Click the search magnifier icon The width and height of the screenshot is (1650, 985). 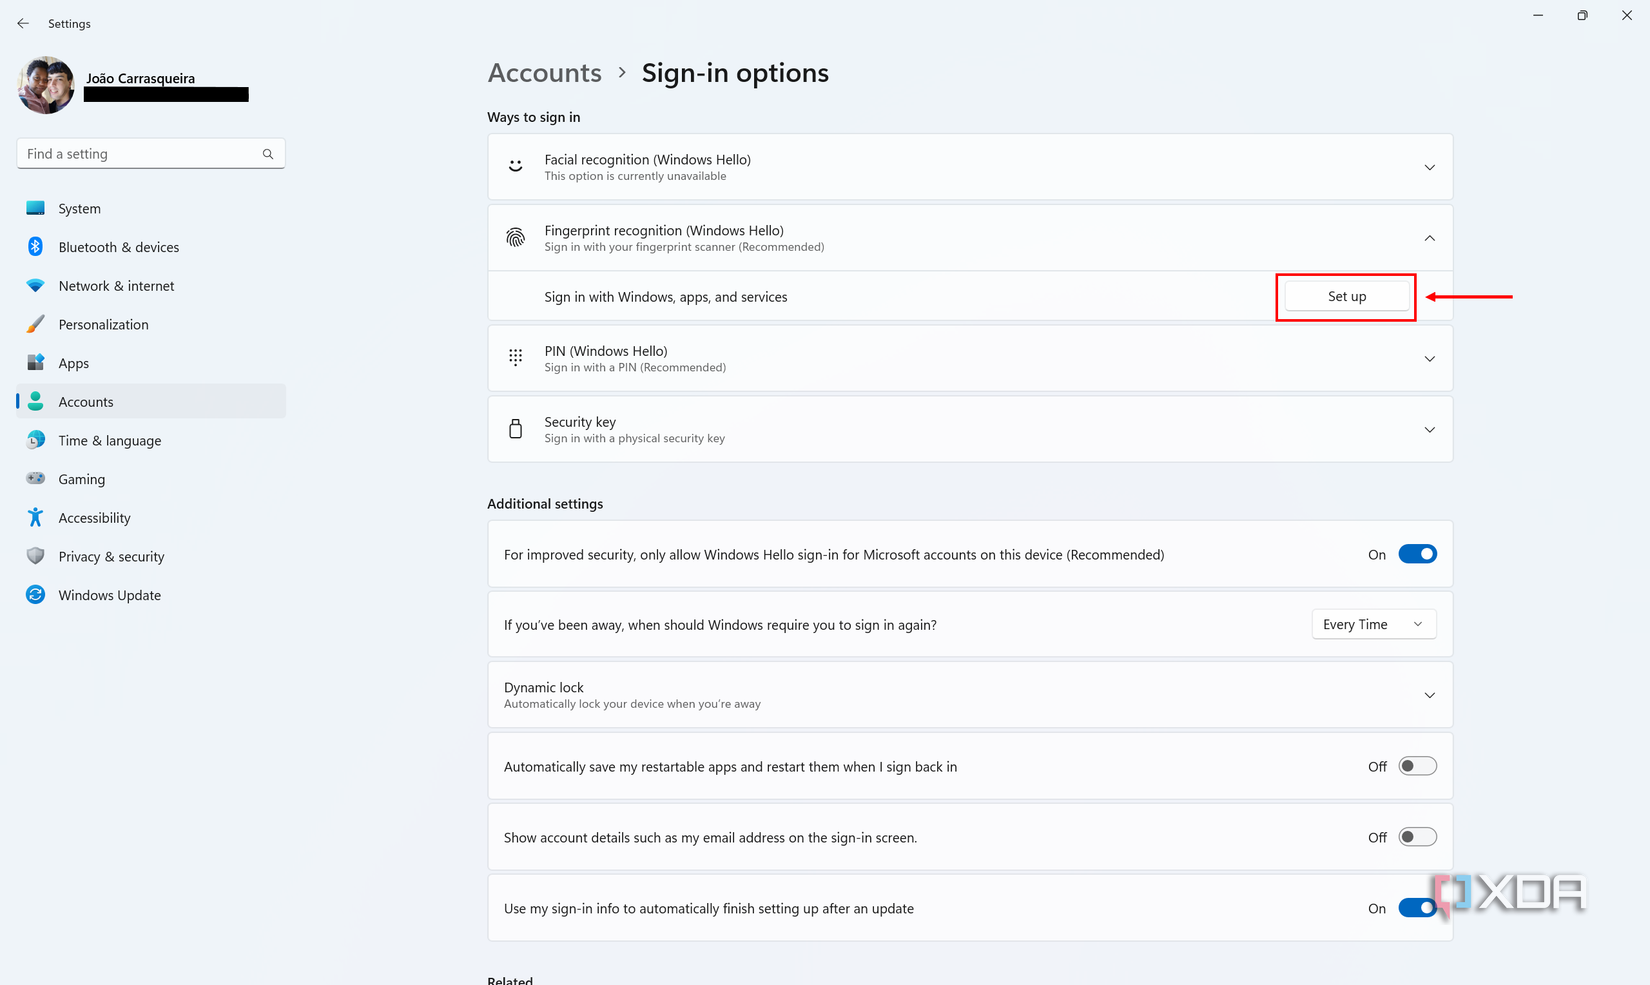(x=268, y=154)
